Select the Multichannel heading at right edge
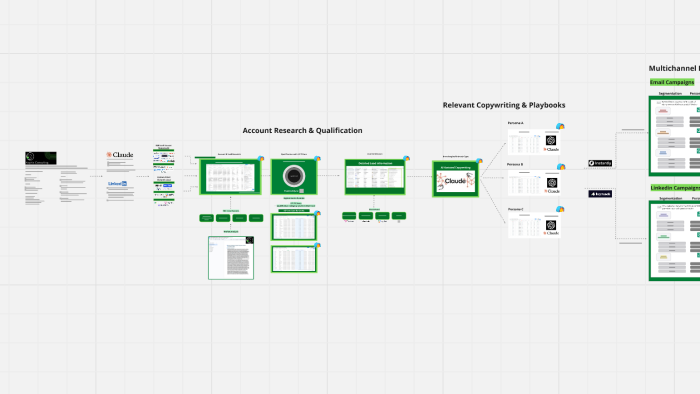Image resolution: width=700 pixels, height=394 pixels. (x=674, y=68)
